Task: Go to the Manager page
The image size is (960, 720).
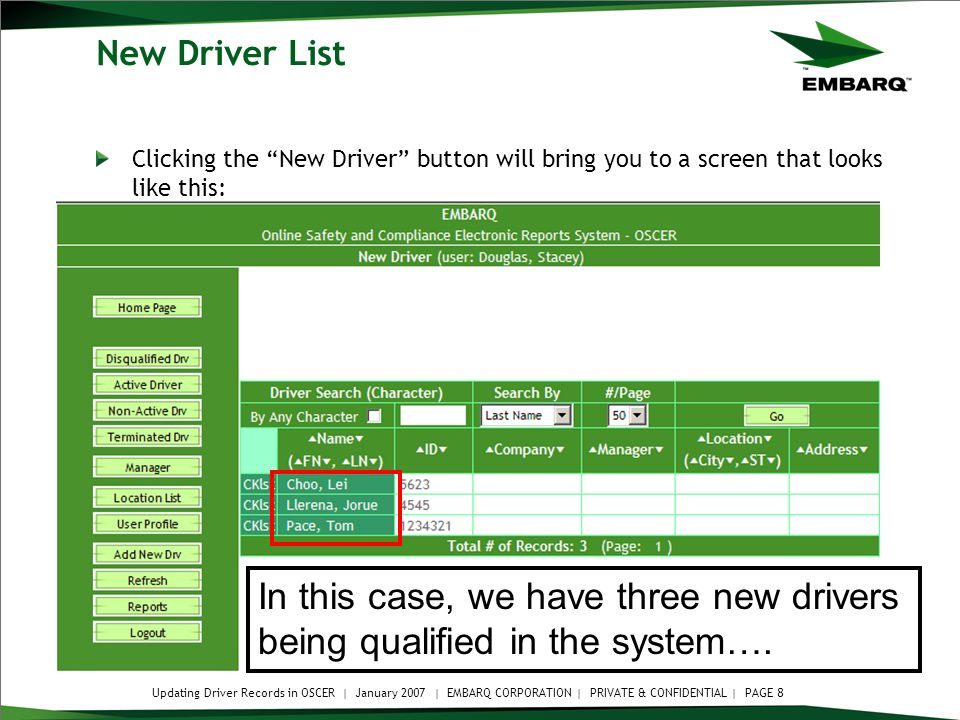Action: [147, 467]
